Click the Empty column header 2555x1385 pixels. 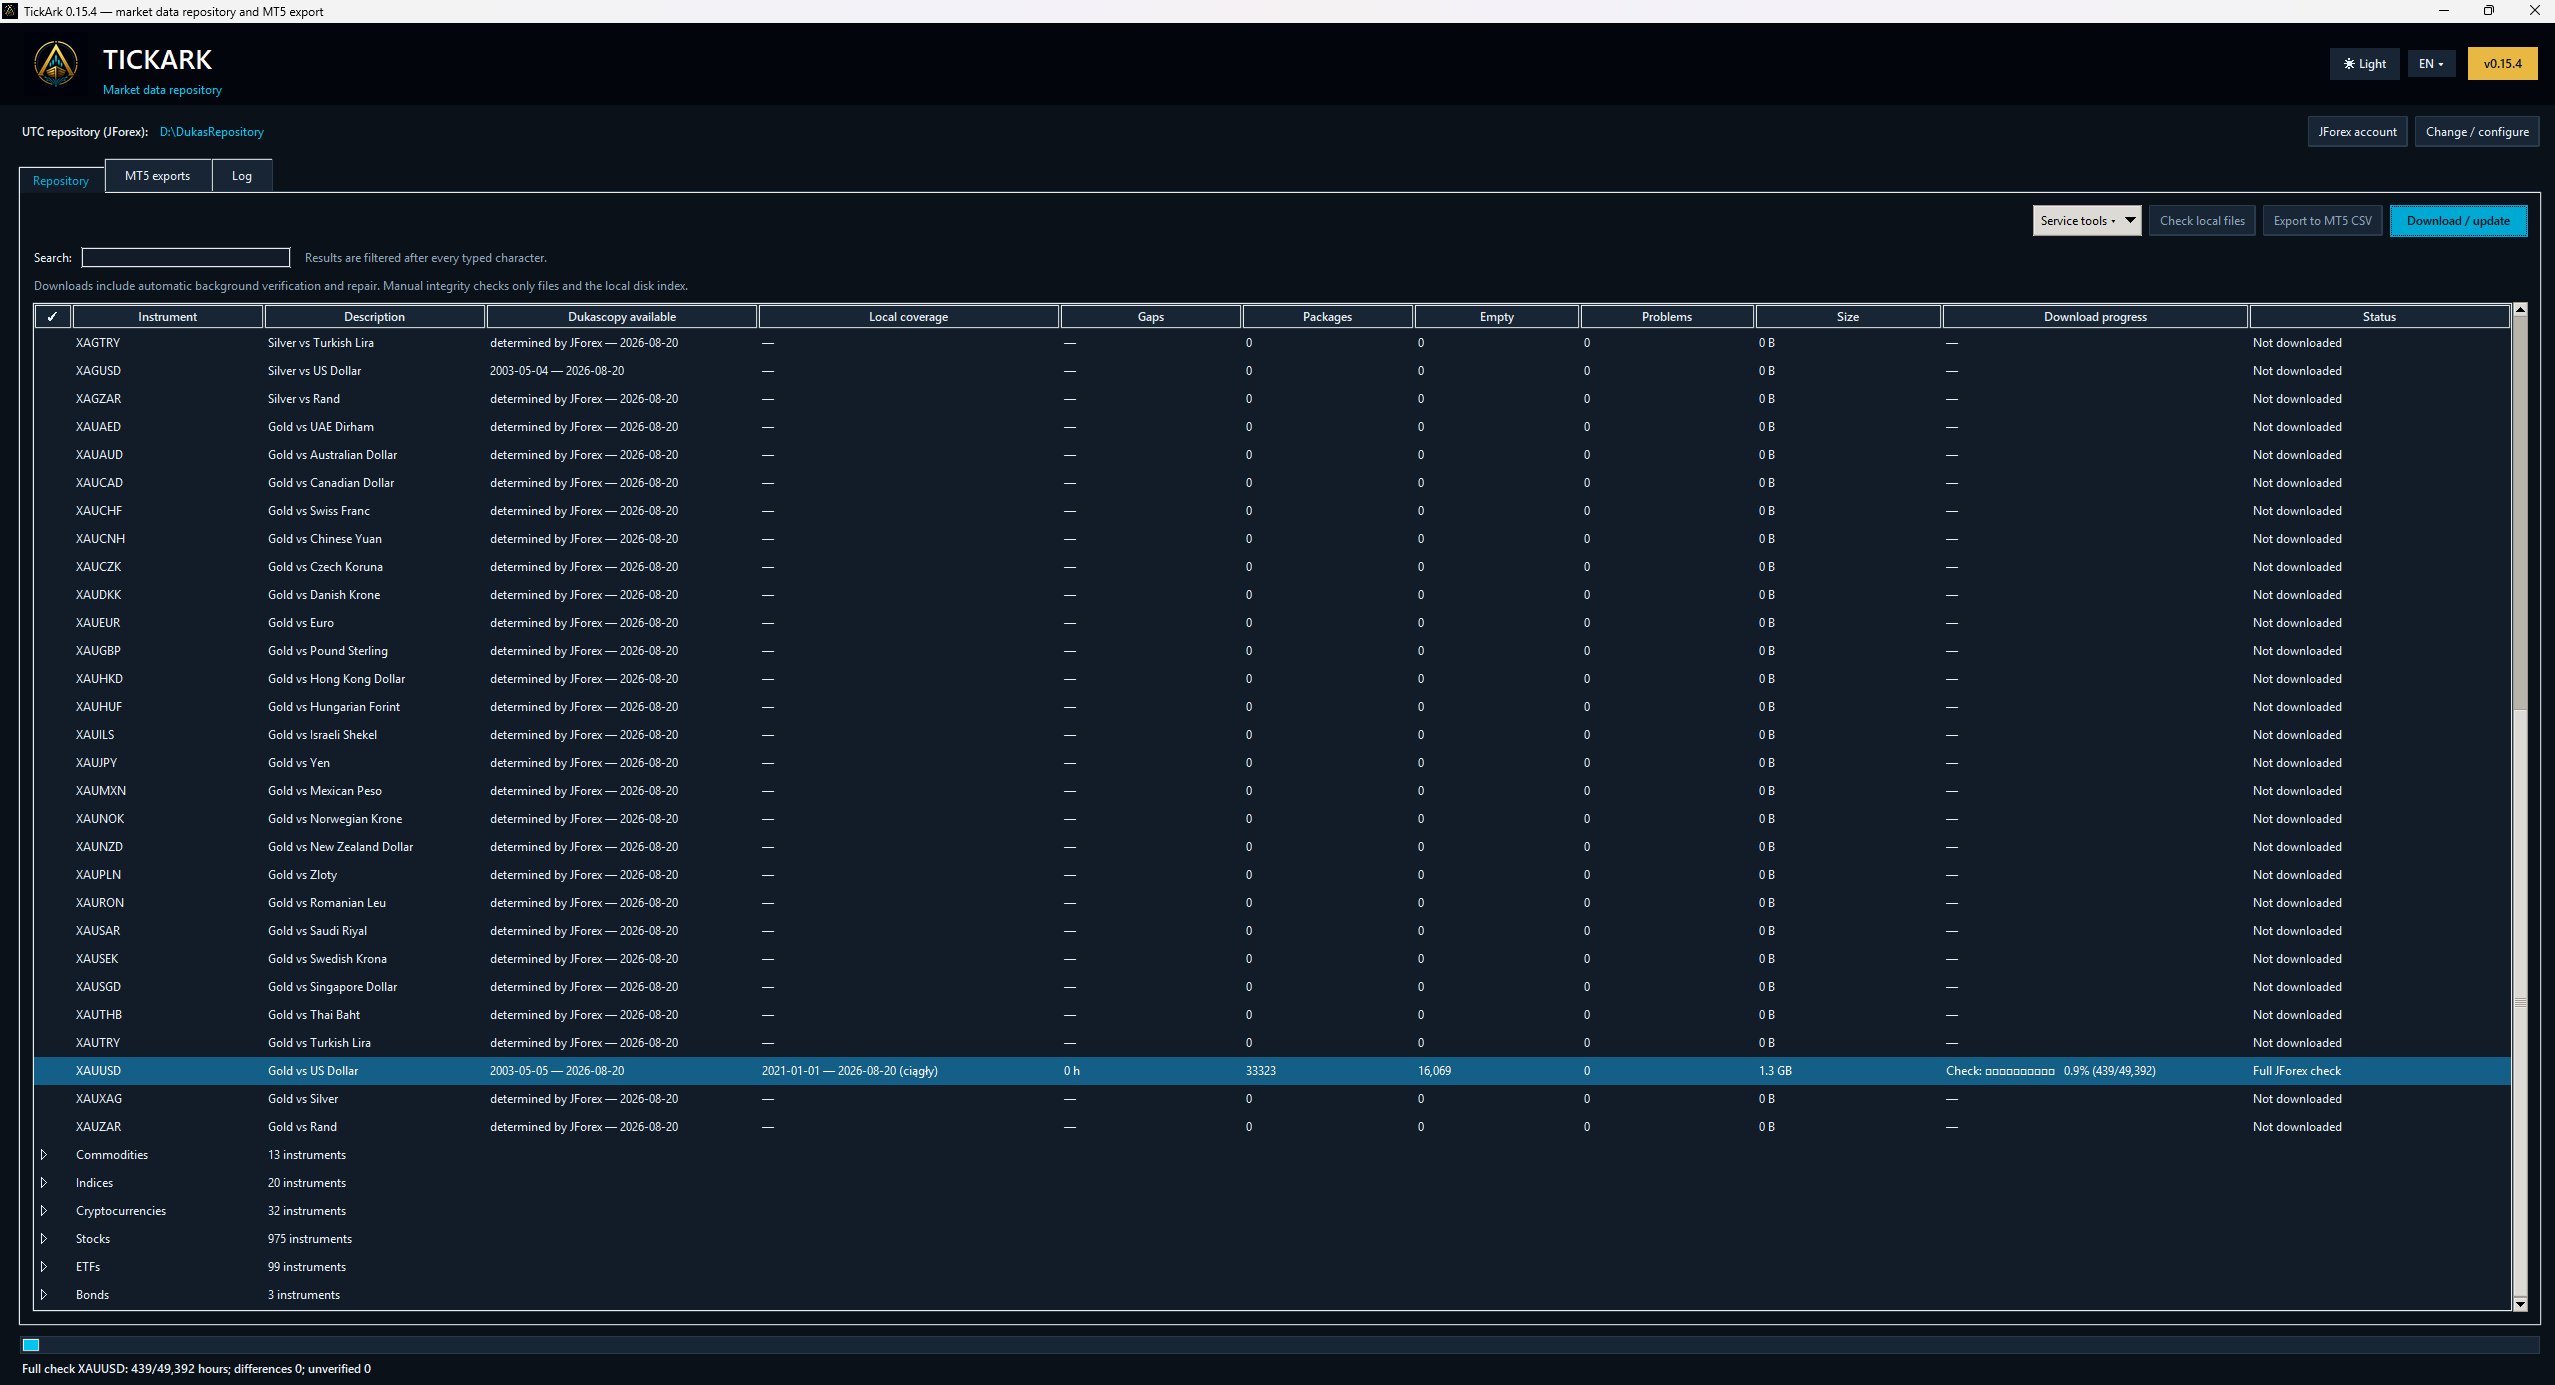1497,317
